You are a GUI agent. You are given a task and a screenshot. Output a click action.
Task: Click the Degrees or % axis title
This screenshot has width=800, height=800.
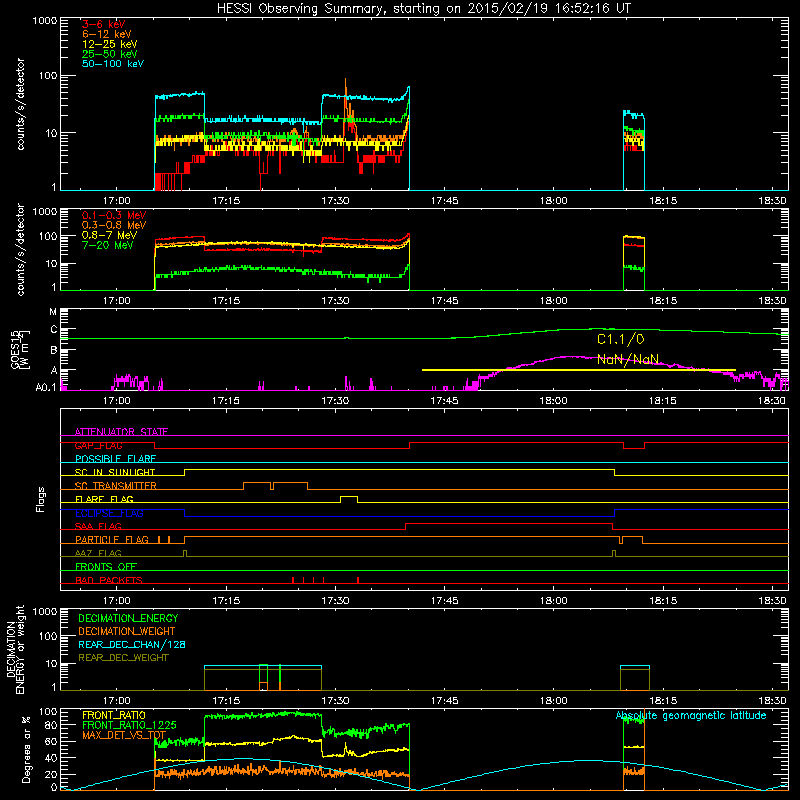click(26, 749)
